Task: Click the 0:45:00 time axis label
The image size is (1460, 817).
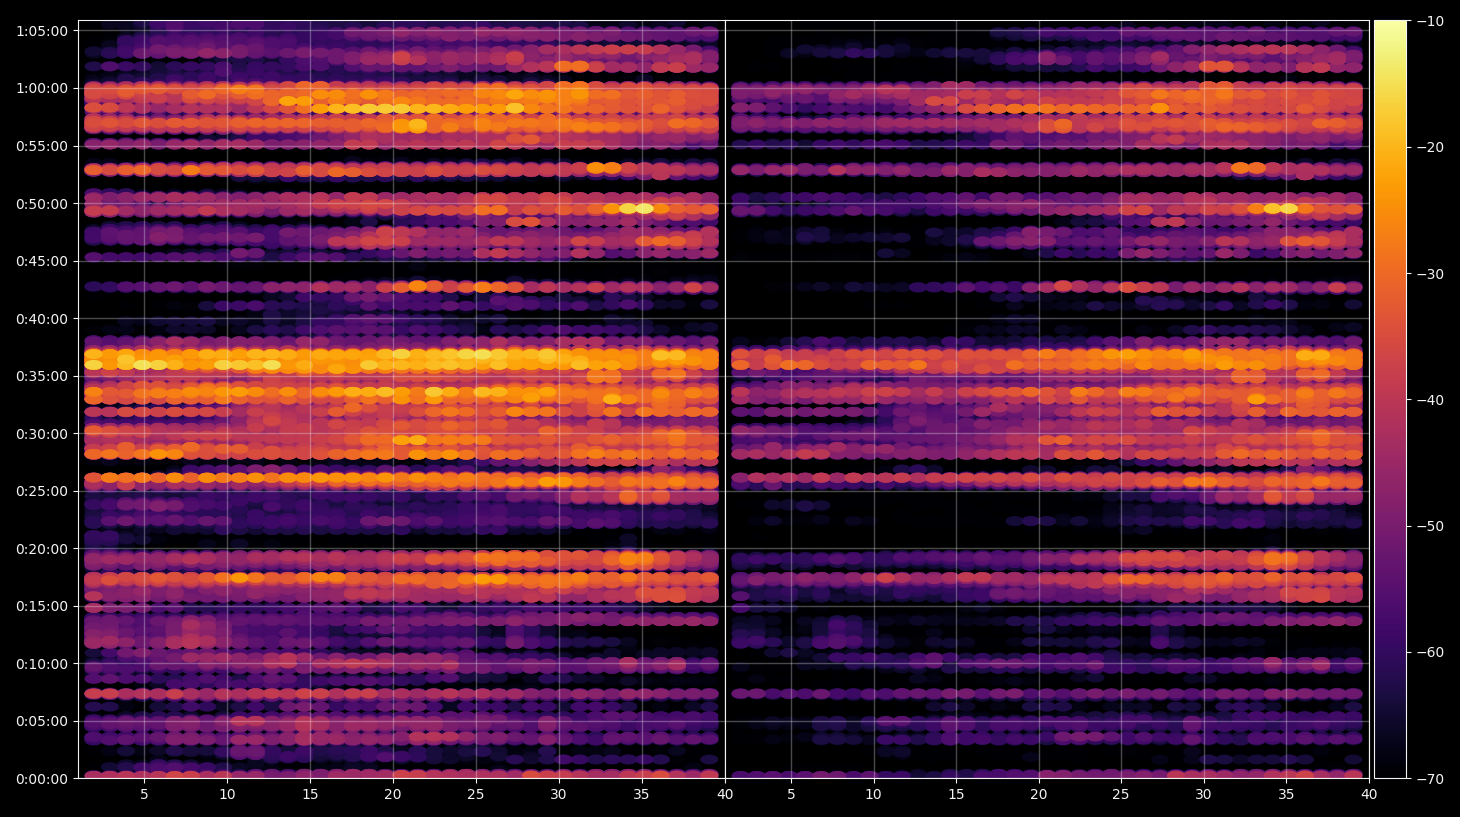Action: [x=42, y=261]
